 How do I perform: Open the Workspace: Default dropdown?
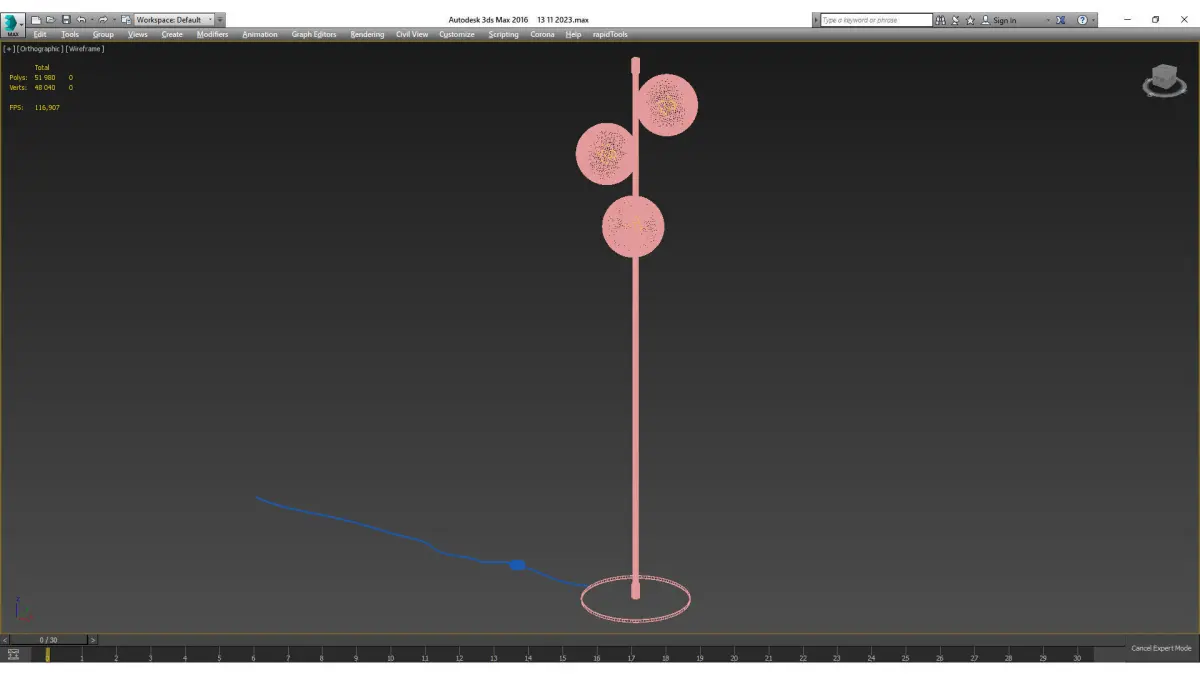pyautogui.click(x=174, y=20)
